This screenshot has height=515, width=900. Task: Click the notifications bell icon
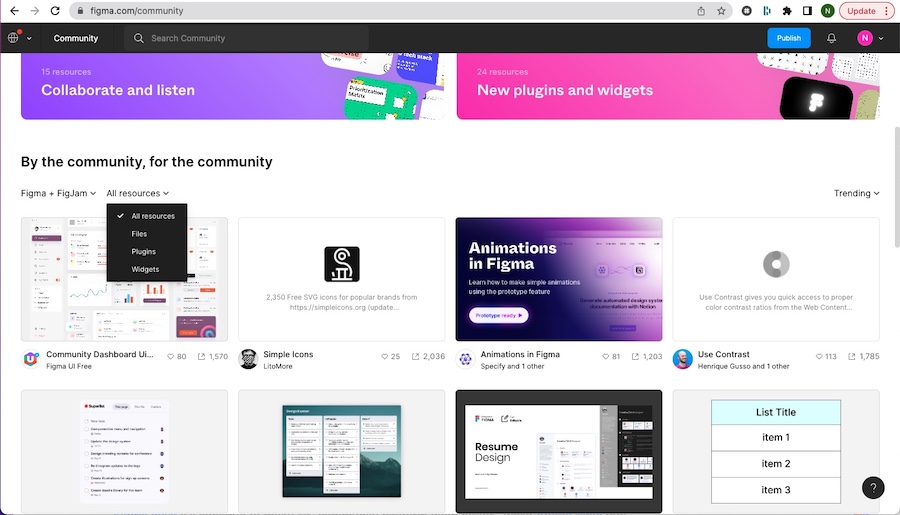(831, 38)
